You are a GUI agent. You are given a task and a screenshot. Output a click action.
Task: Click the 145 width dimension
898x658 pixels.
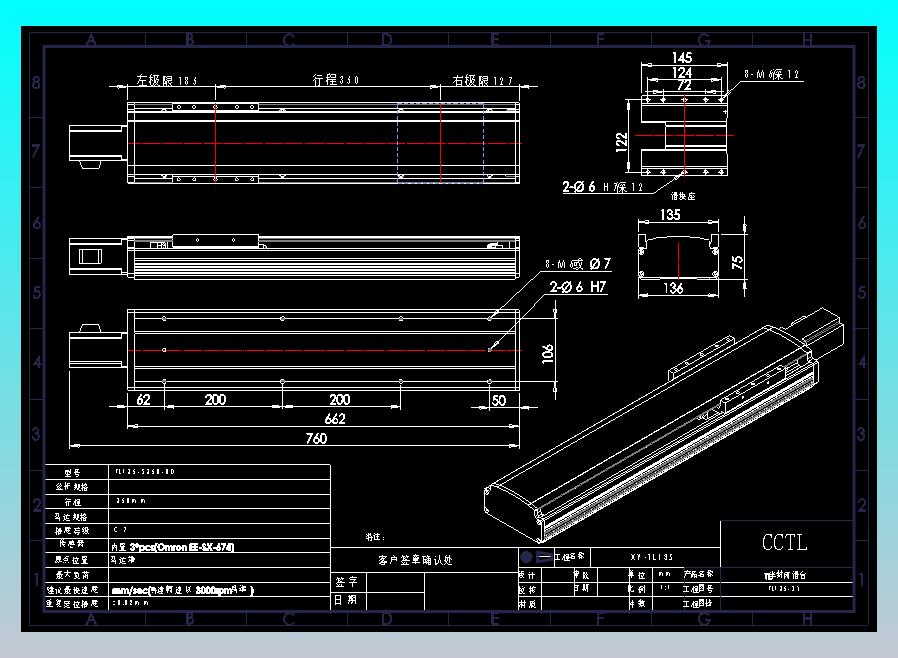[x=682, y=58]
